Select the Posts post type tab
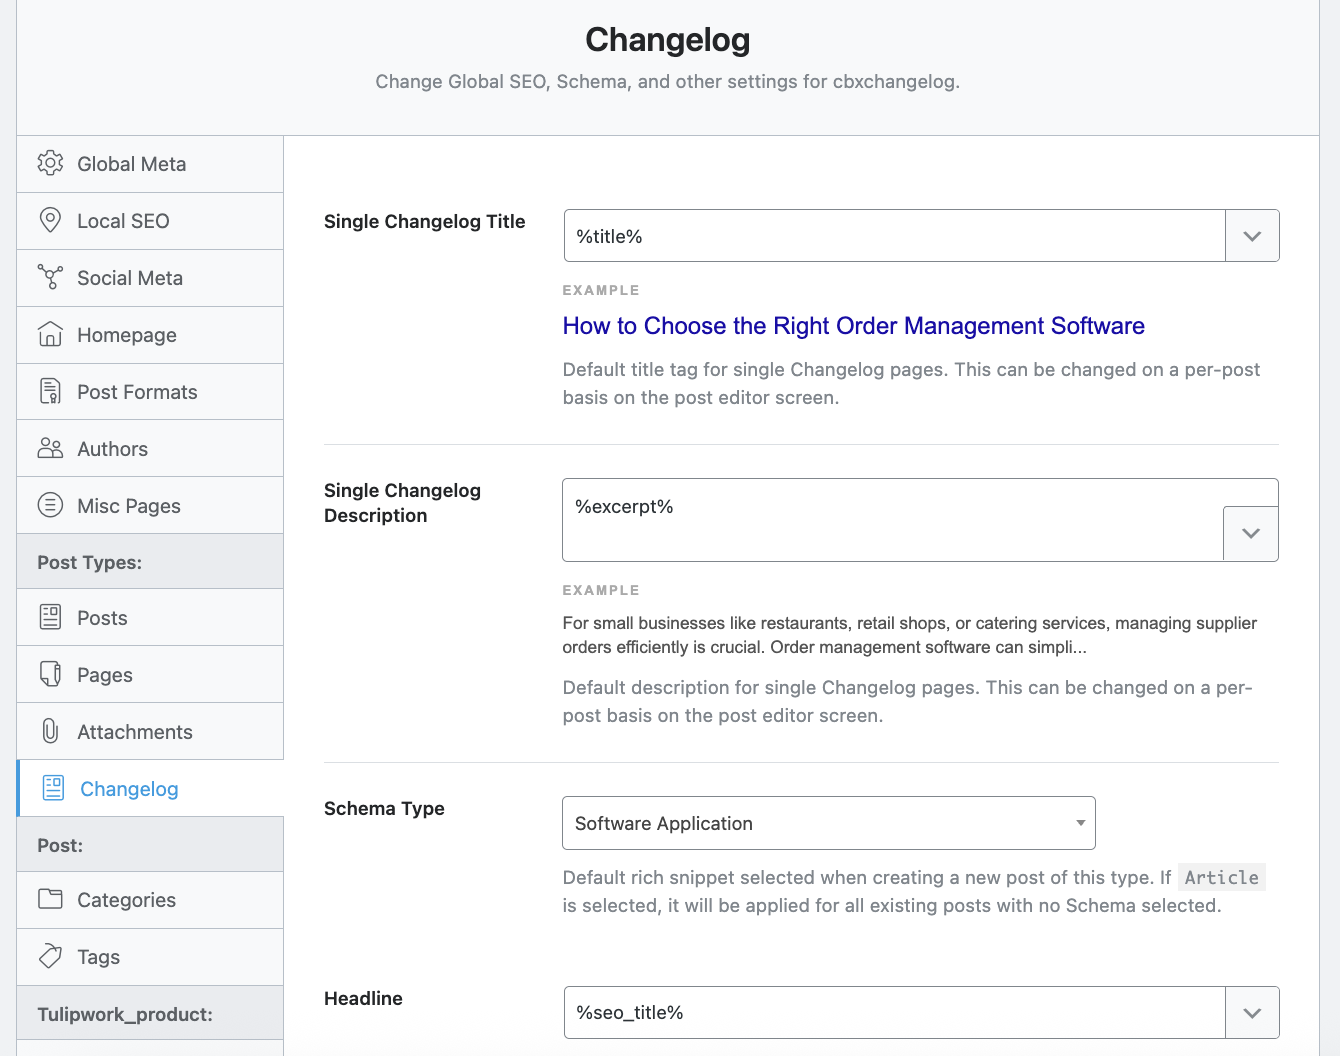 pos(150,618)
